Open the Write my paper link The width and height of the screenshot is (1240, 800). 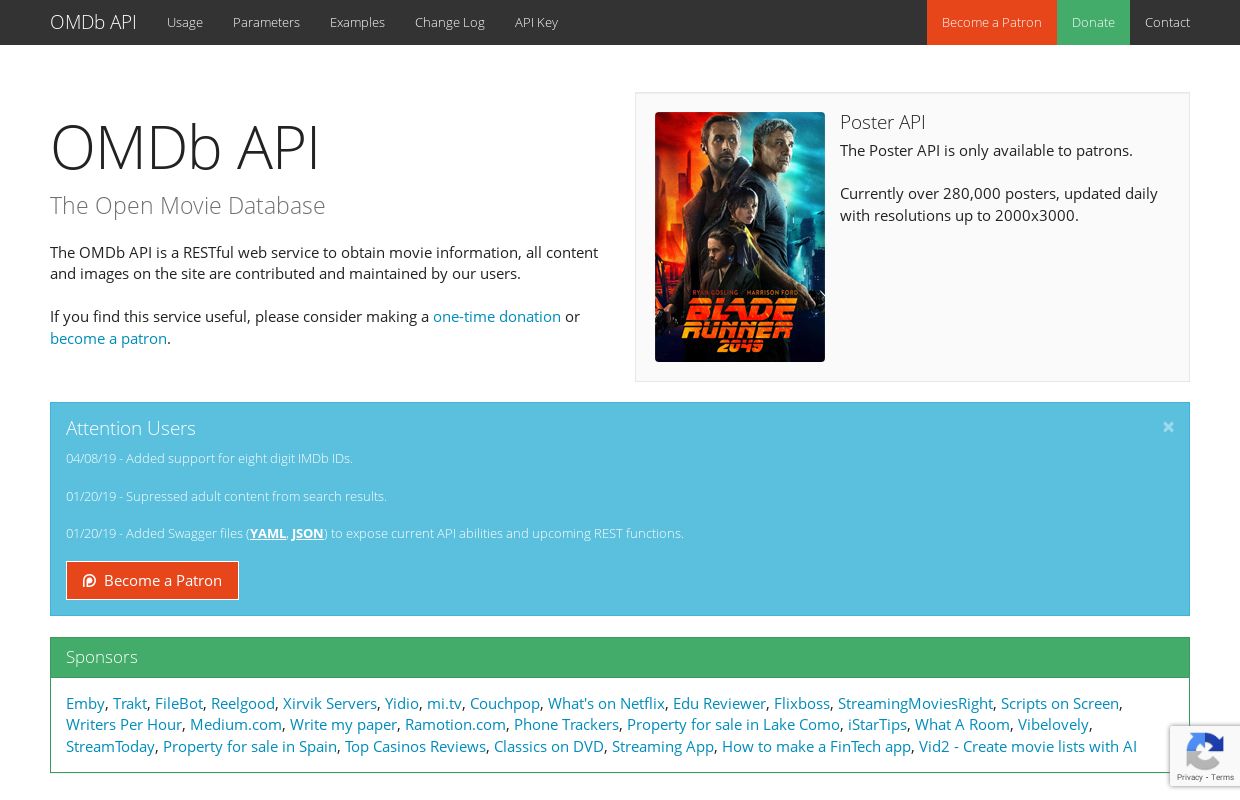click(x=343, y=724)
